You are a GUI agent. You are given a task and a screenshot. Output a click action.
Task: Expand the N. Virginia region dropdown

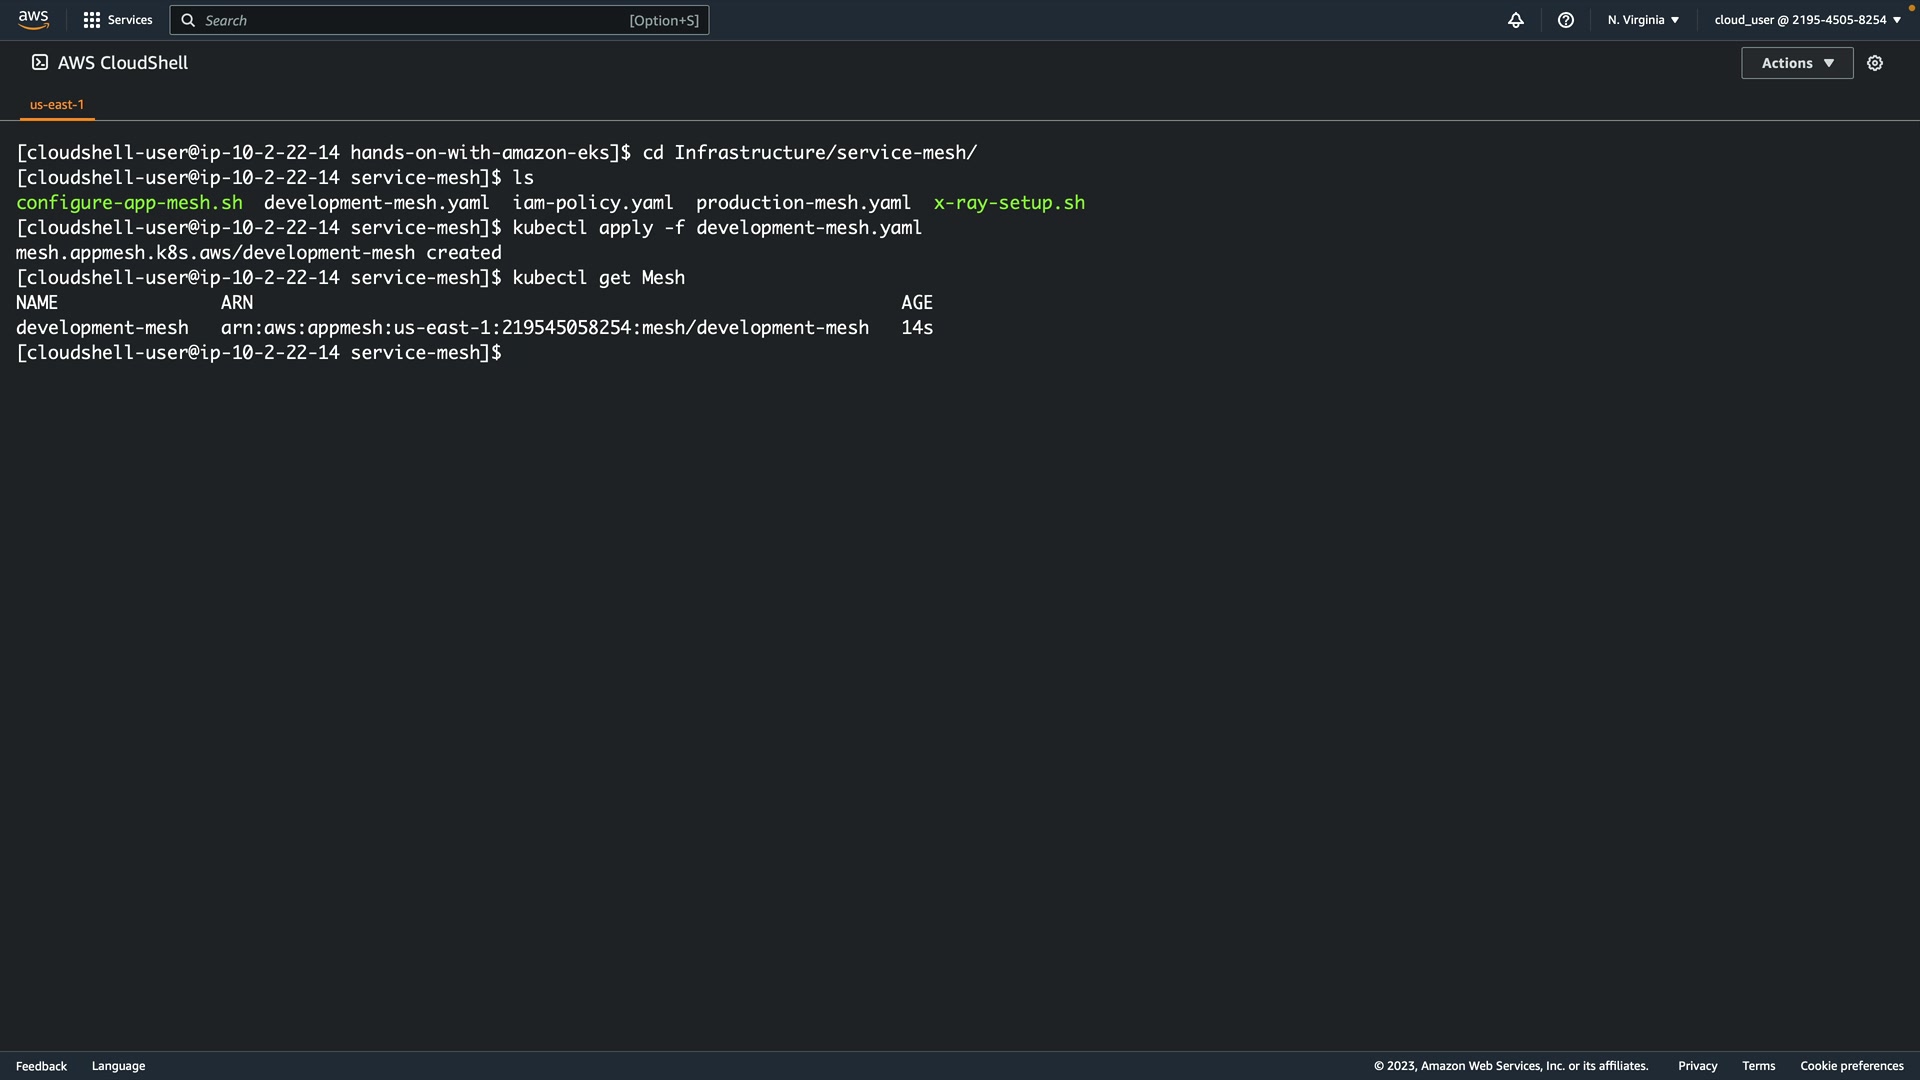(x=1643, y=20)
